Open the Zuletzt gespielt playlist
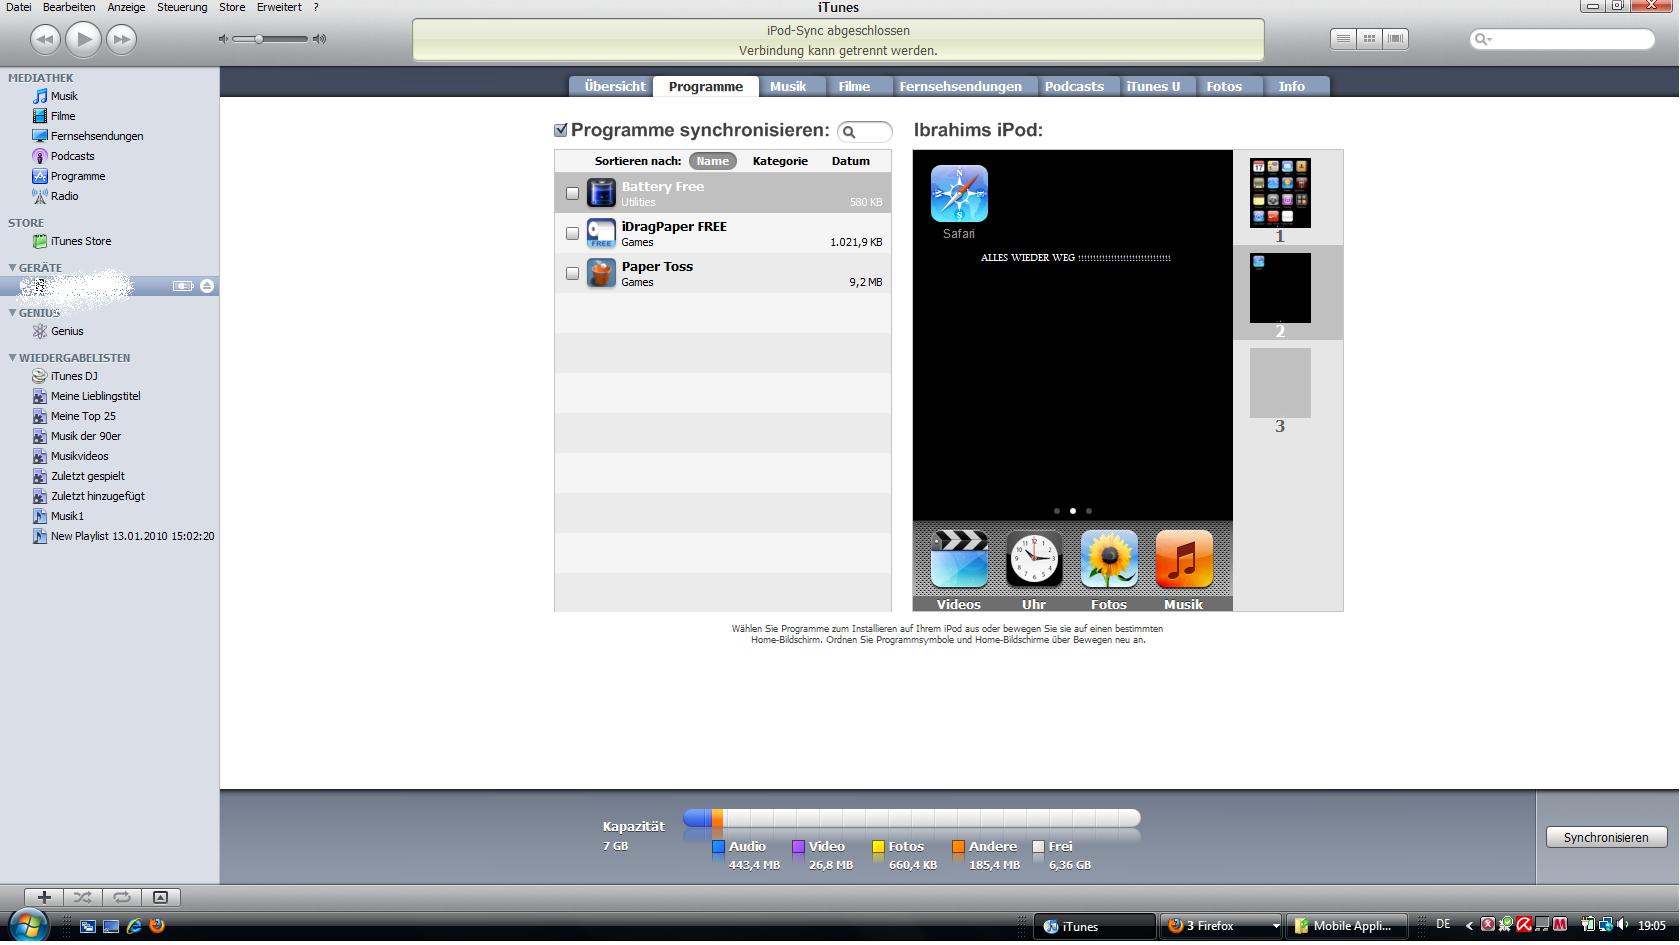1680x945 pixels. pyautogui.click(x=88, y=476)
